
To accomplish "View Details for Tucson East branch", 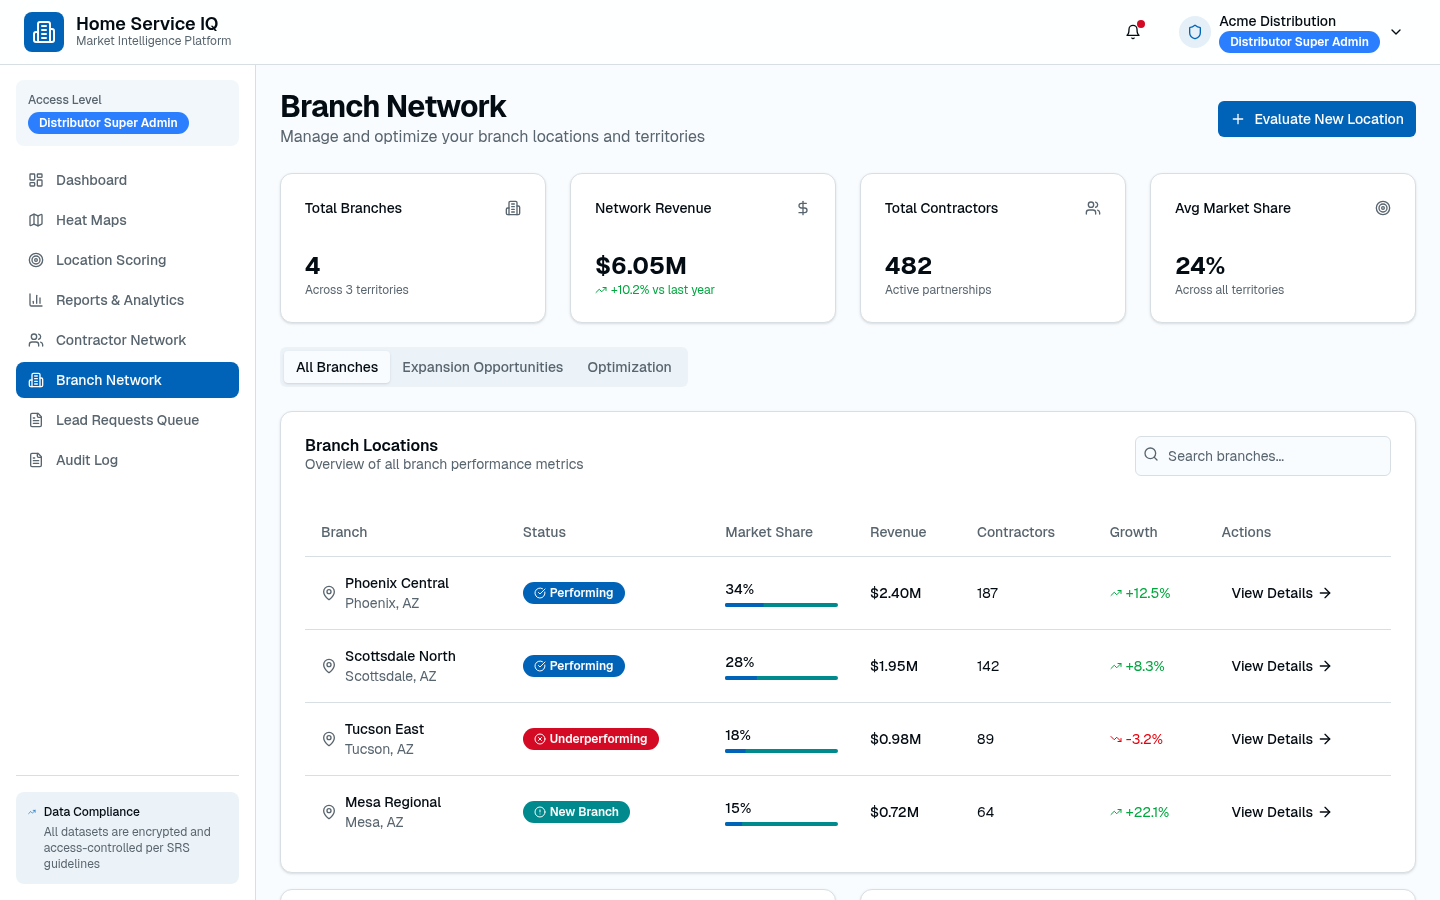I will (x=1281, y=739).
